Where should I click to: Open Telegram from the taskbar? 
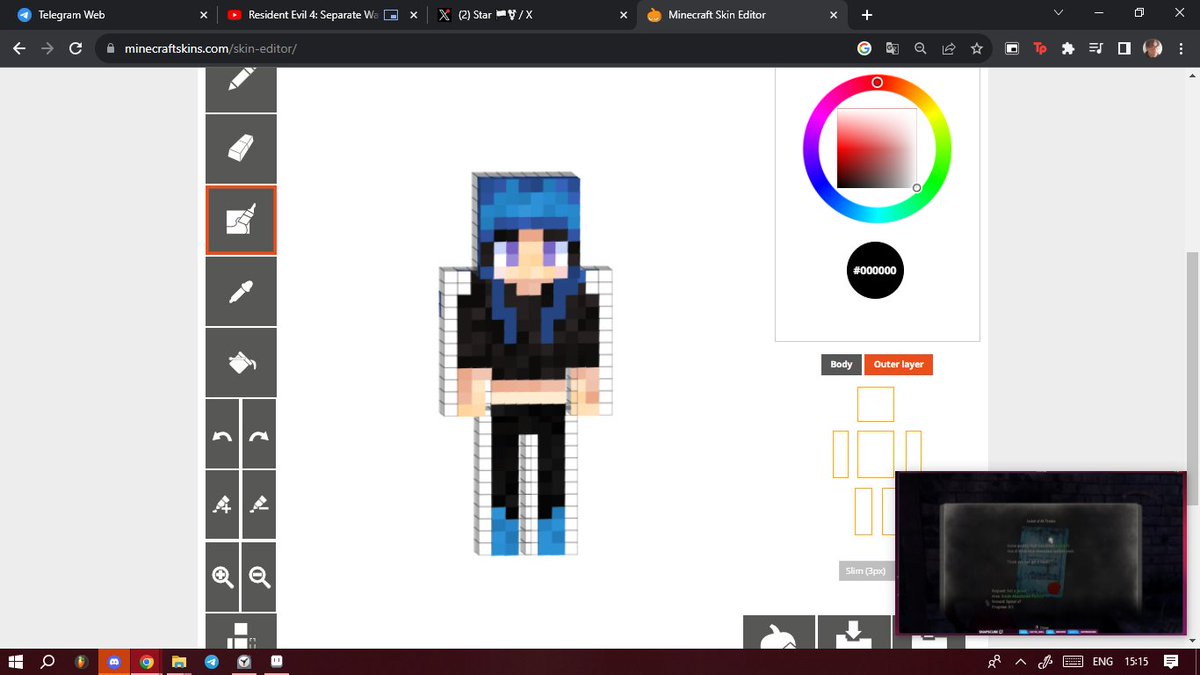[x=211, y=662]
